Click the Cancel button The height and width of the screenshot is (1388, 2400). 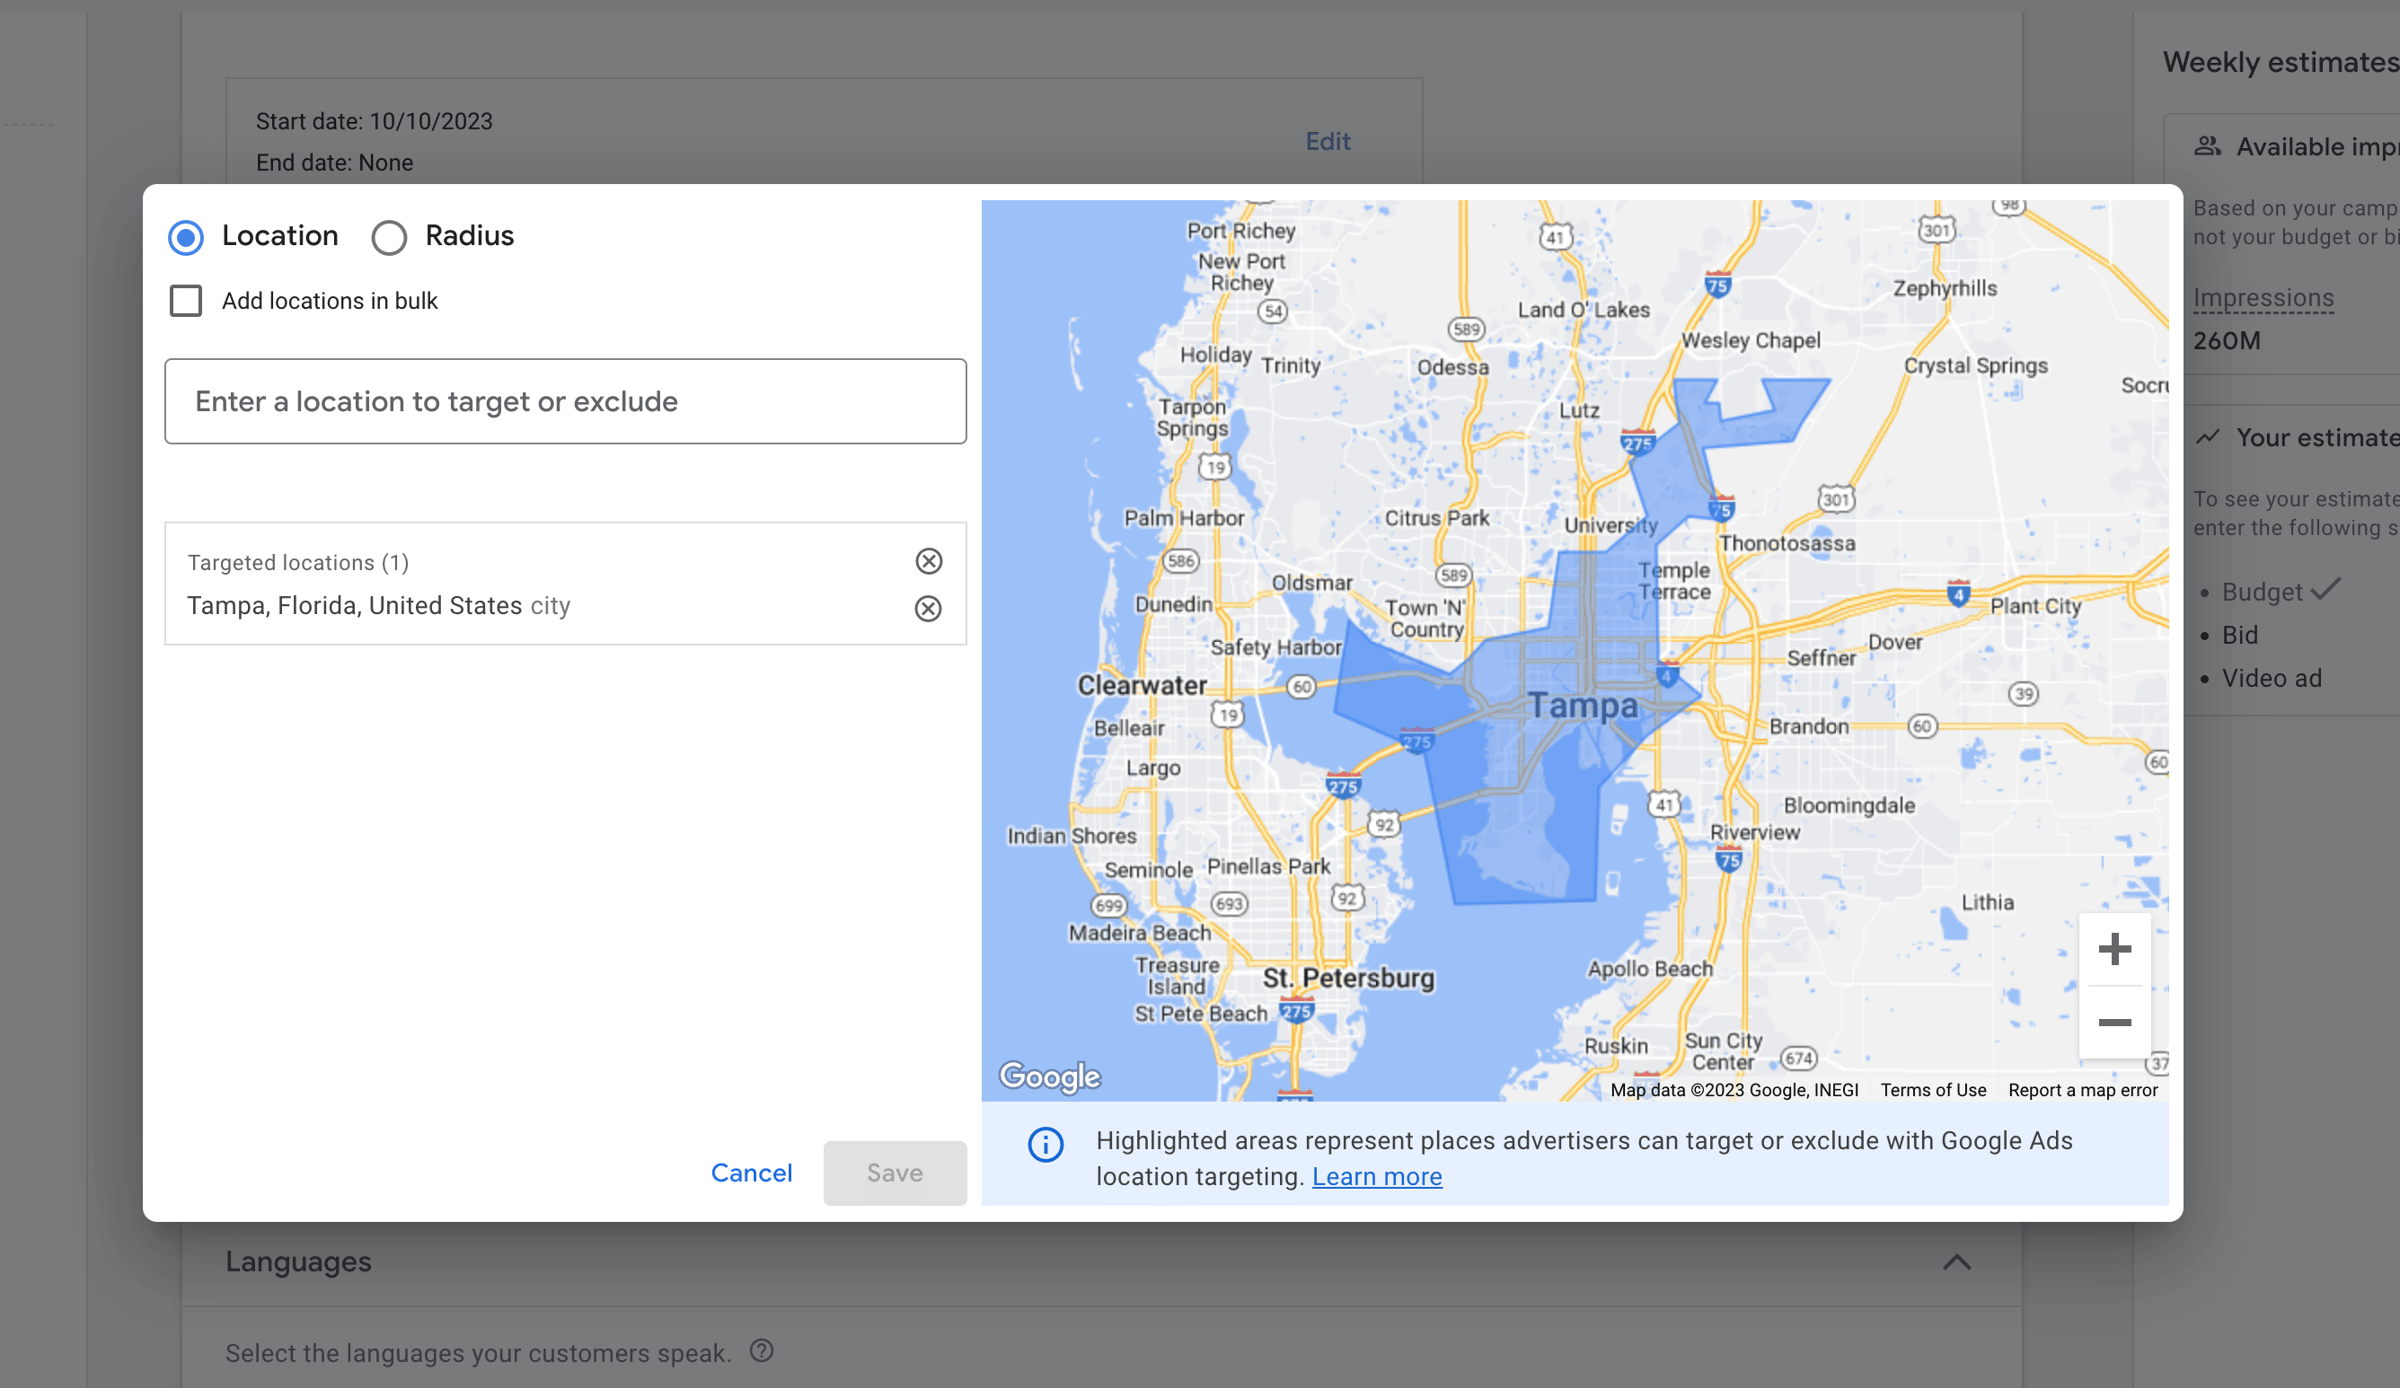pos(751,1172)
